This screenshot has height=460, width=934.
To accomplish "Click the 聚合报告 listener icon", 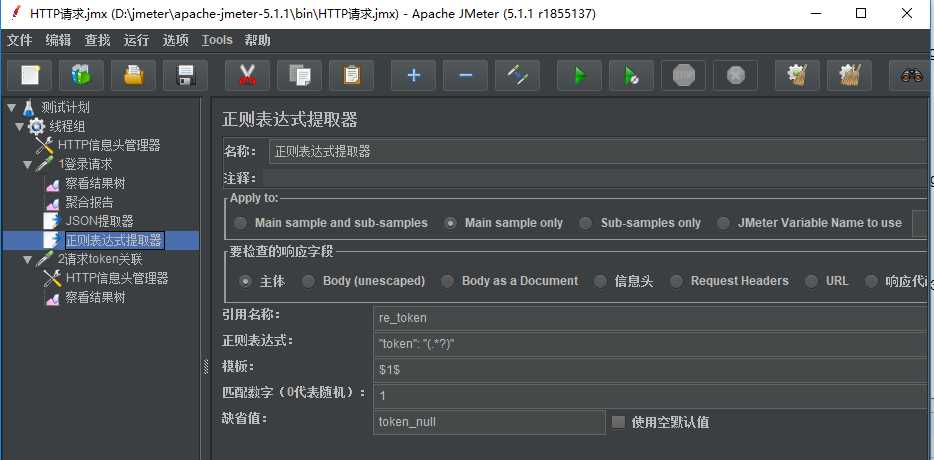I will [x=53, y=203].
